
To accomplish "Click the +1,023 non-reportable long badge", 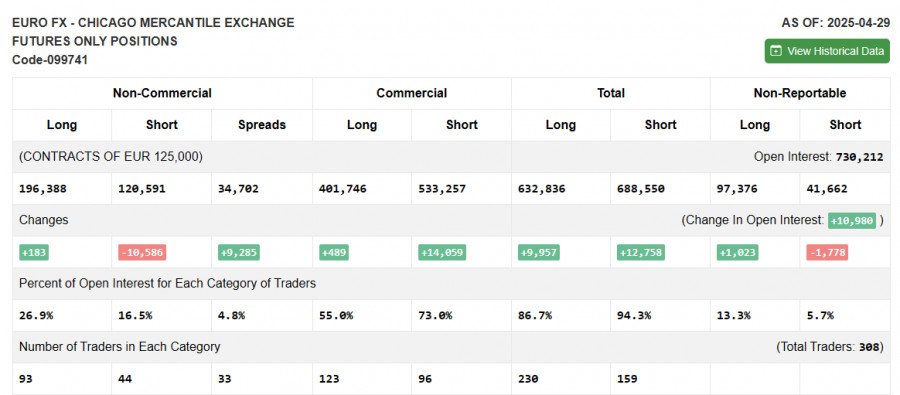I will tap(737, 253).
